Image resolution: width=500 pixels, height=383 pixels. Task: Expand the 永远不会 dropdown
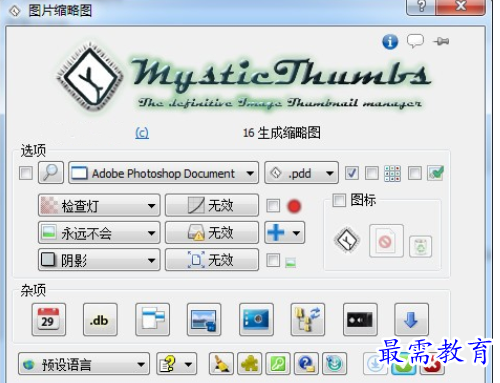coord(99,233)
